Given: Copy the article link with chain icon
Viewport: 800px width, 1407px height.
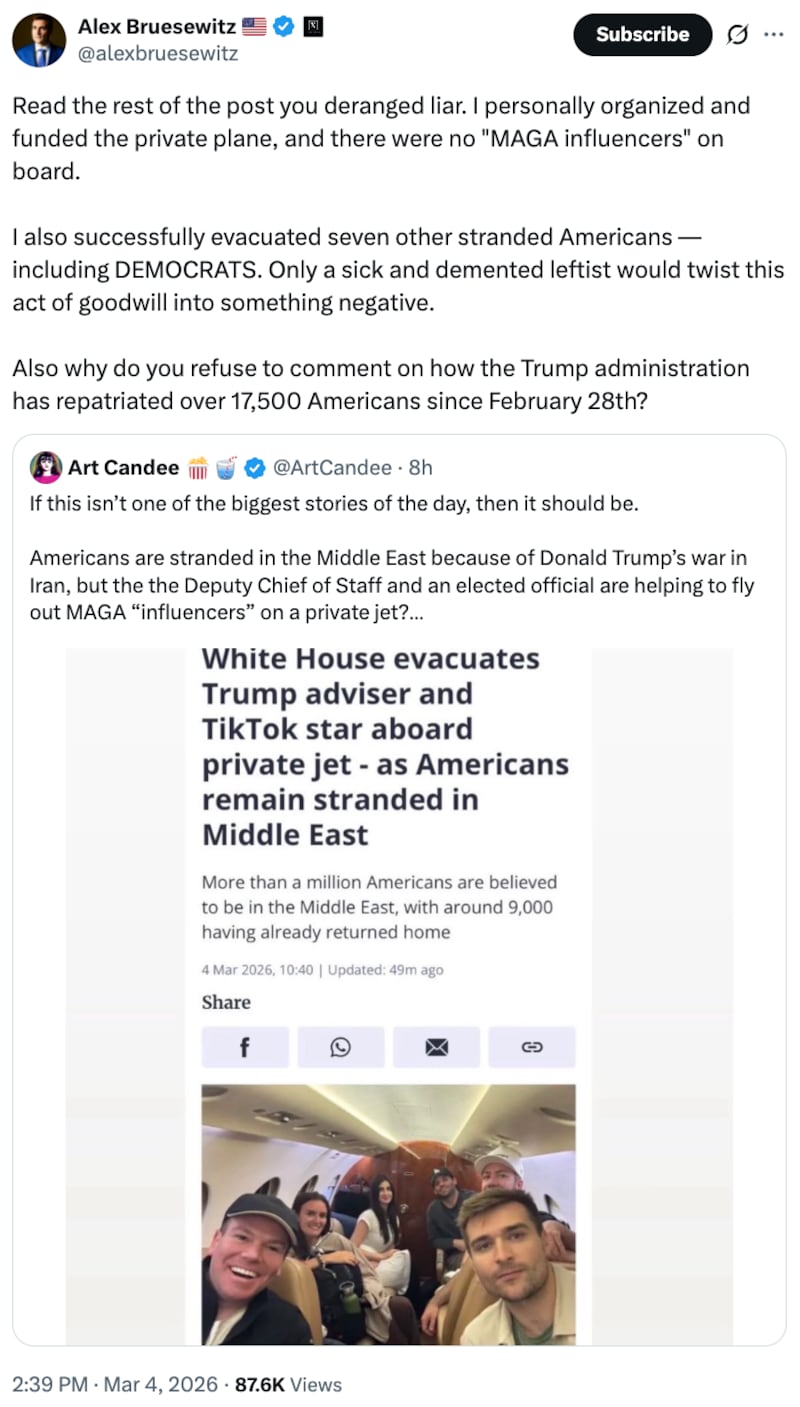Looking at the screenshot, I should point(532,1047).
